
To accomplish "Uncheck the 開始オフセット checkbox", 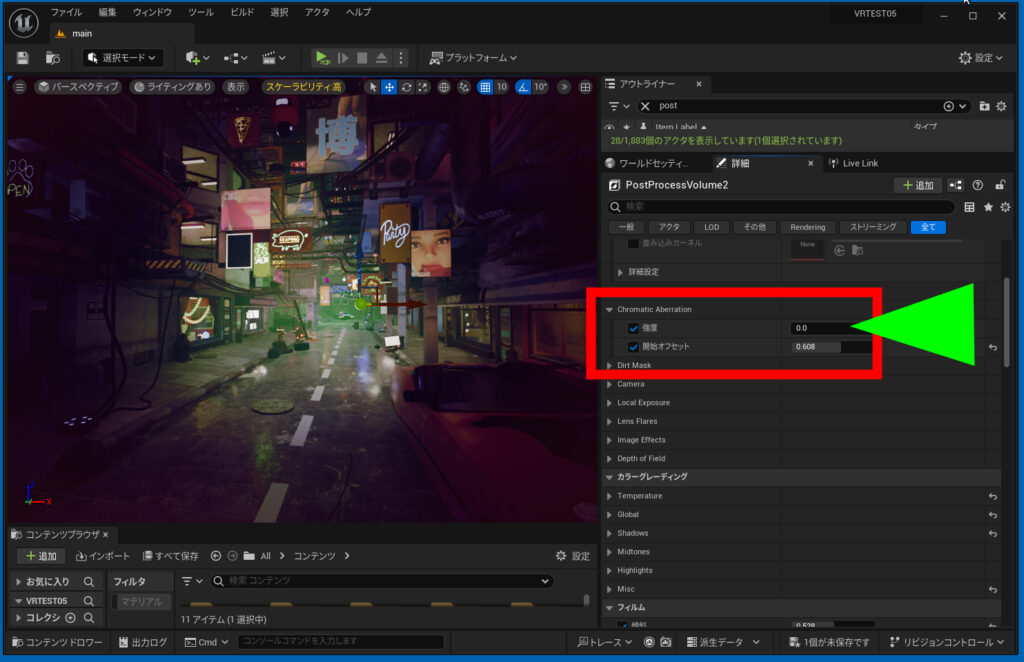I will (633, 346).
